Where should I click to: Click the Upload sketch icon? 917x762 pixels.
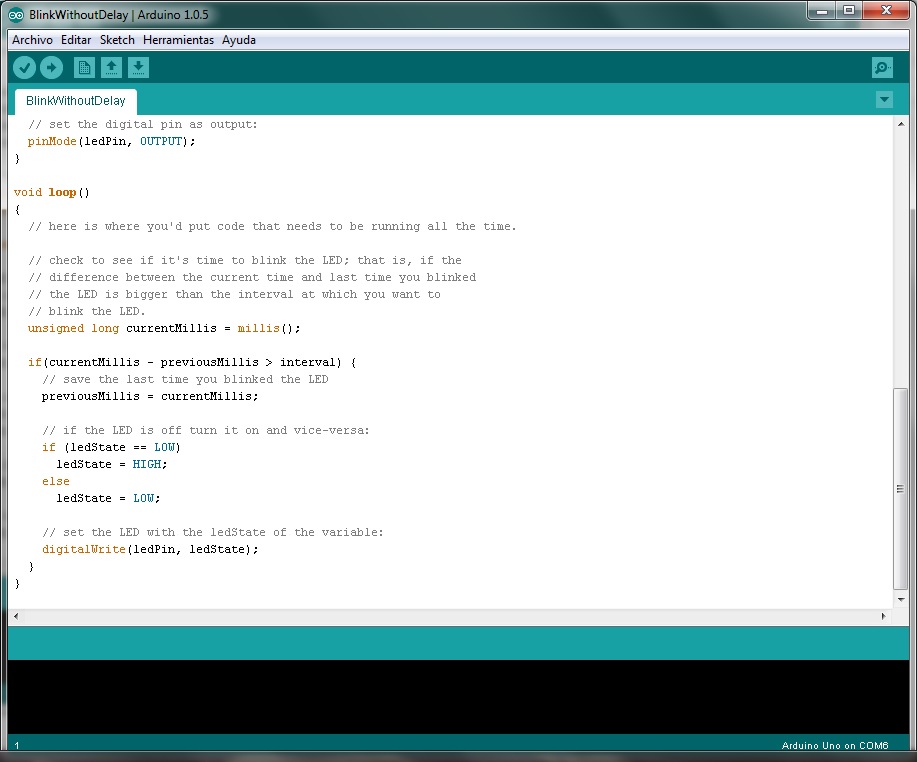click(x=51, y=67)
